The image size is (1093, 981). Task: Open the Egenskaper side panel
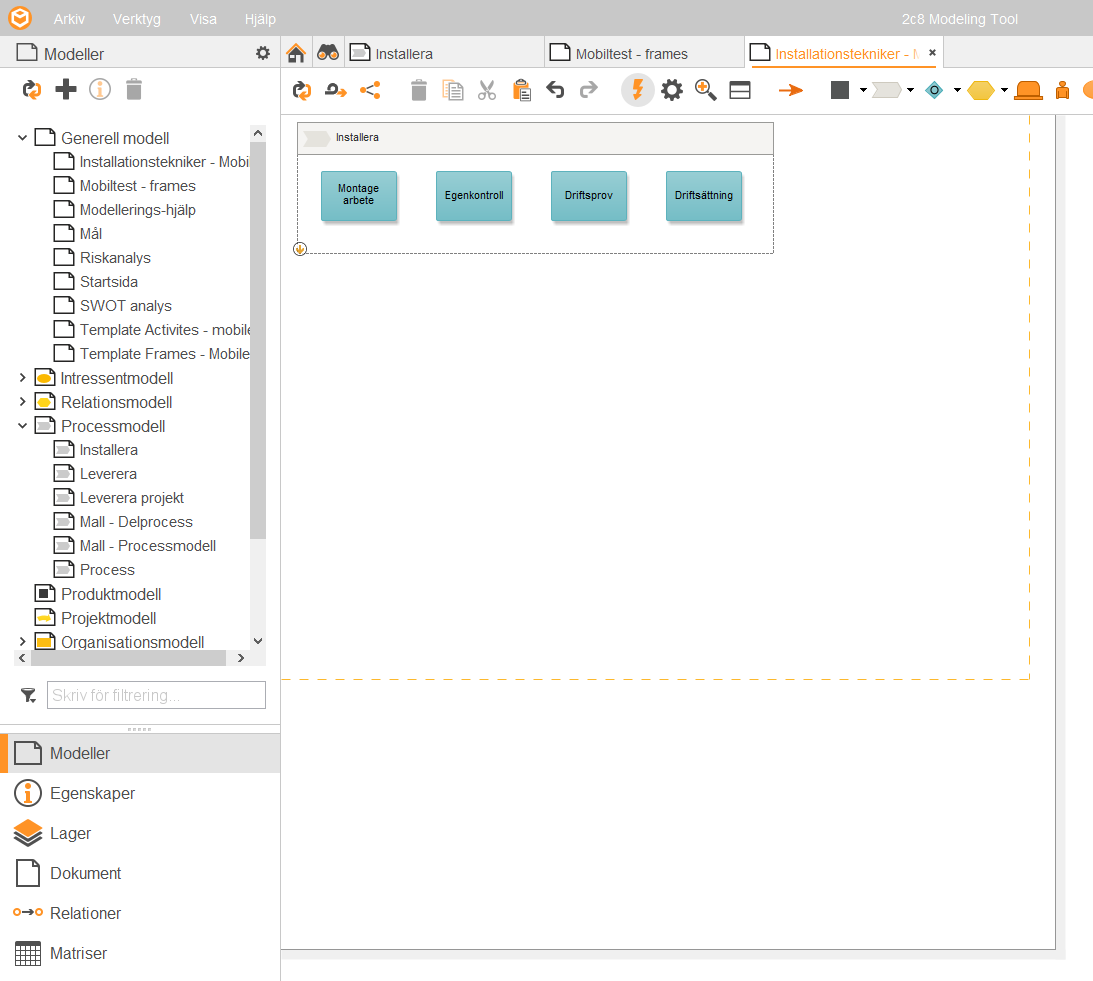coord(92,793)
